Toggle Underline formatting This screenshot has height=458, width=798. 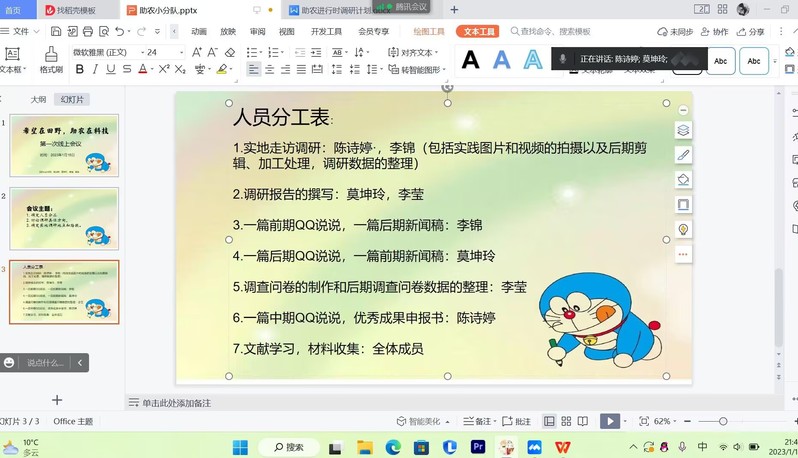click(x=110, y=69)
